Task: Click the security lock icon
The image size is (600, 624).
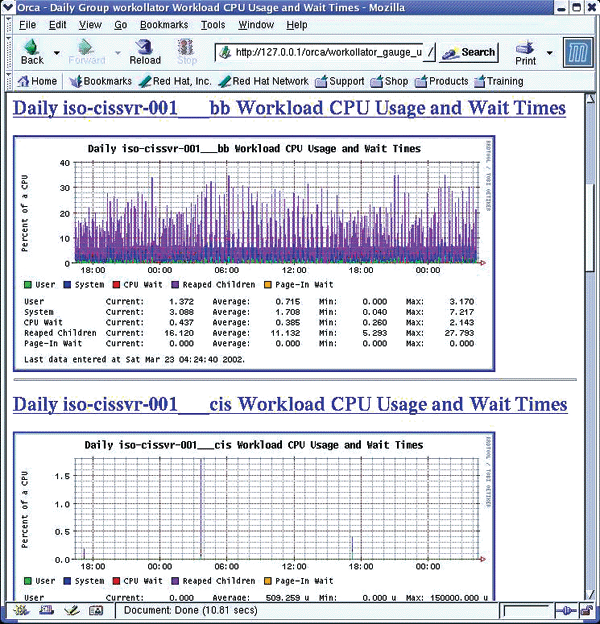Action: coord(586,610)
